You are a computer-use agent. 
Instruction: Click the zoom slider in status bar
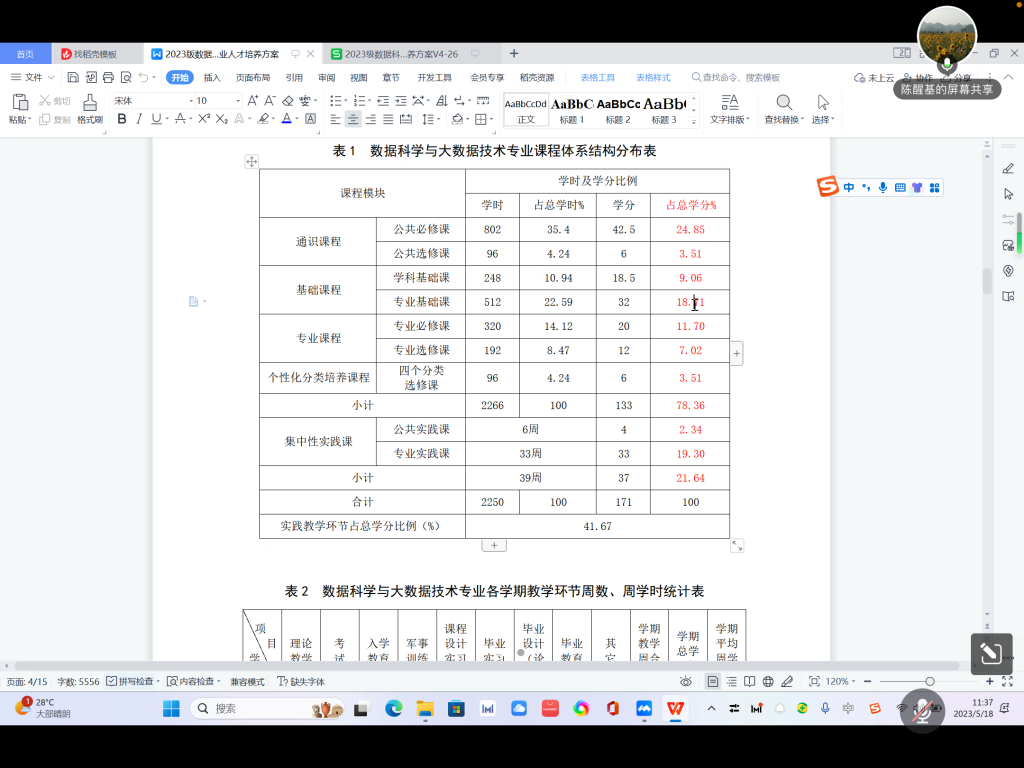click(929, 681)
